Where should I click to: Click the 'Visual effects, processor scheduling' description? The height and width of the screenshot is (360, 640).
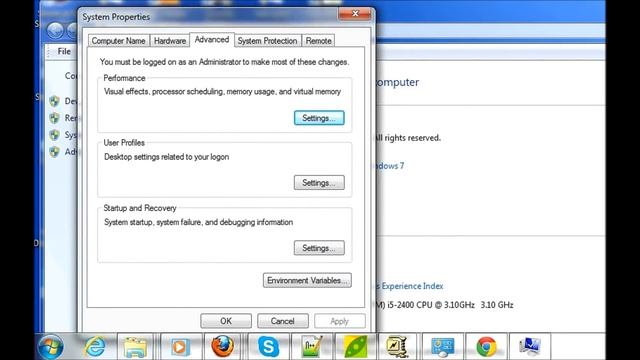tap(222, 91)
